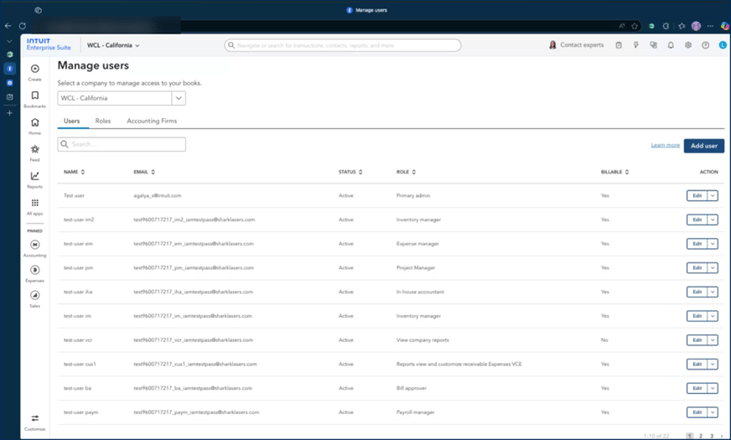Click the notifications bell icon
Viewport: 731px width, 440px height.
coord(671,45)
